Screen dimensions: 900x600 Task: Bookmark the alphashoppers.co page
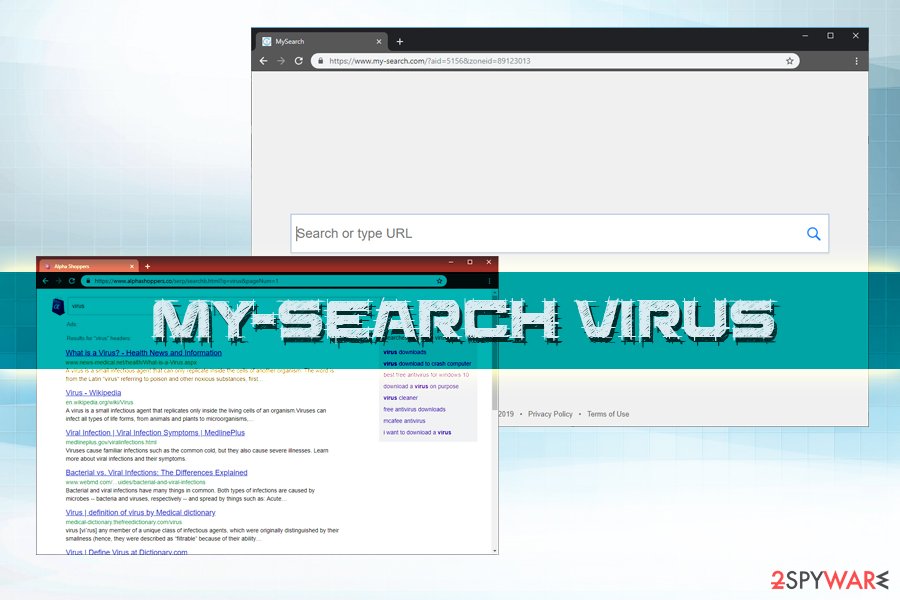(x=439, y=281)
